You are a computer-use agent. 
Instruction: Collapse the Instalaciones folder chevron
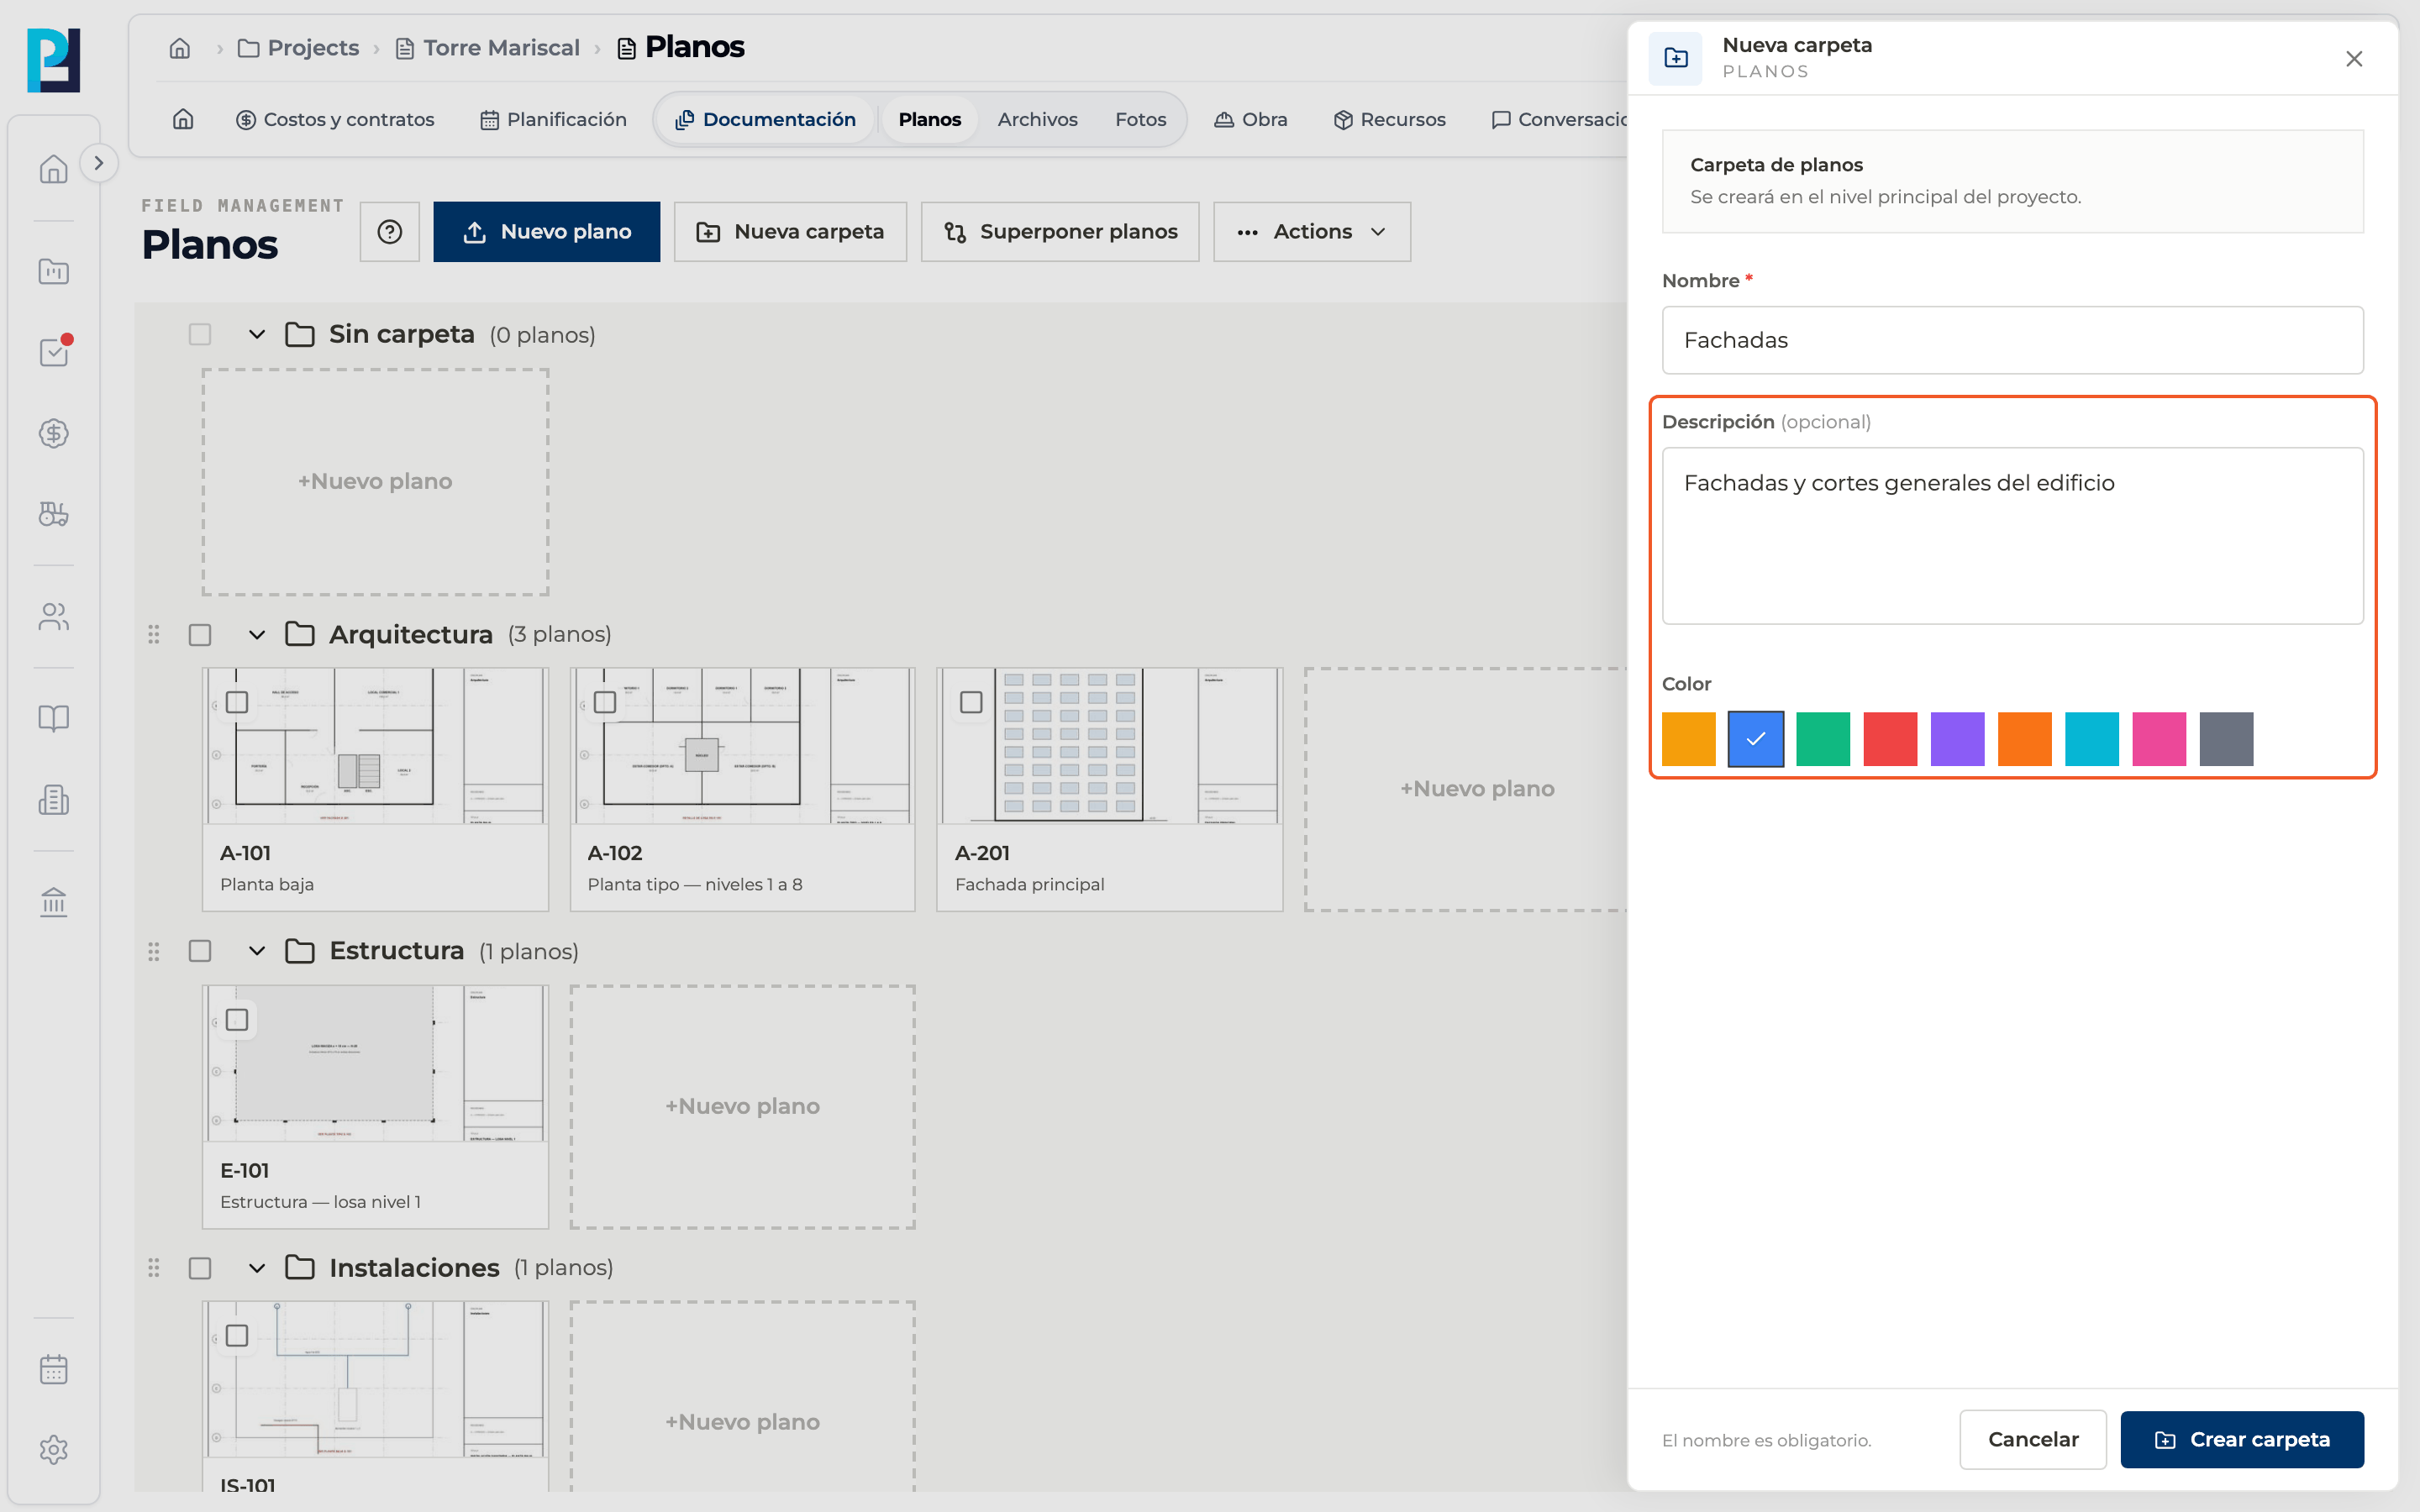coord(257,1268)
